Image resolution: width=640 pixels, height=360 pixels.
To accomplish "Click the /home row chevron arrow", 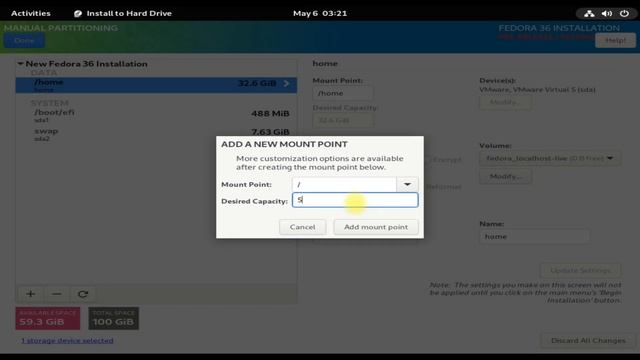I will pyautogui.click(x=287, y=83).
